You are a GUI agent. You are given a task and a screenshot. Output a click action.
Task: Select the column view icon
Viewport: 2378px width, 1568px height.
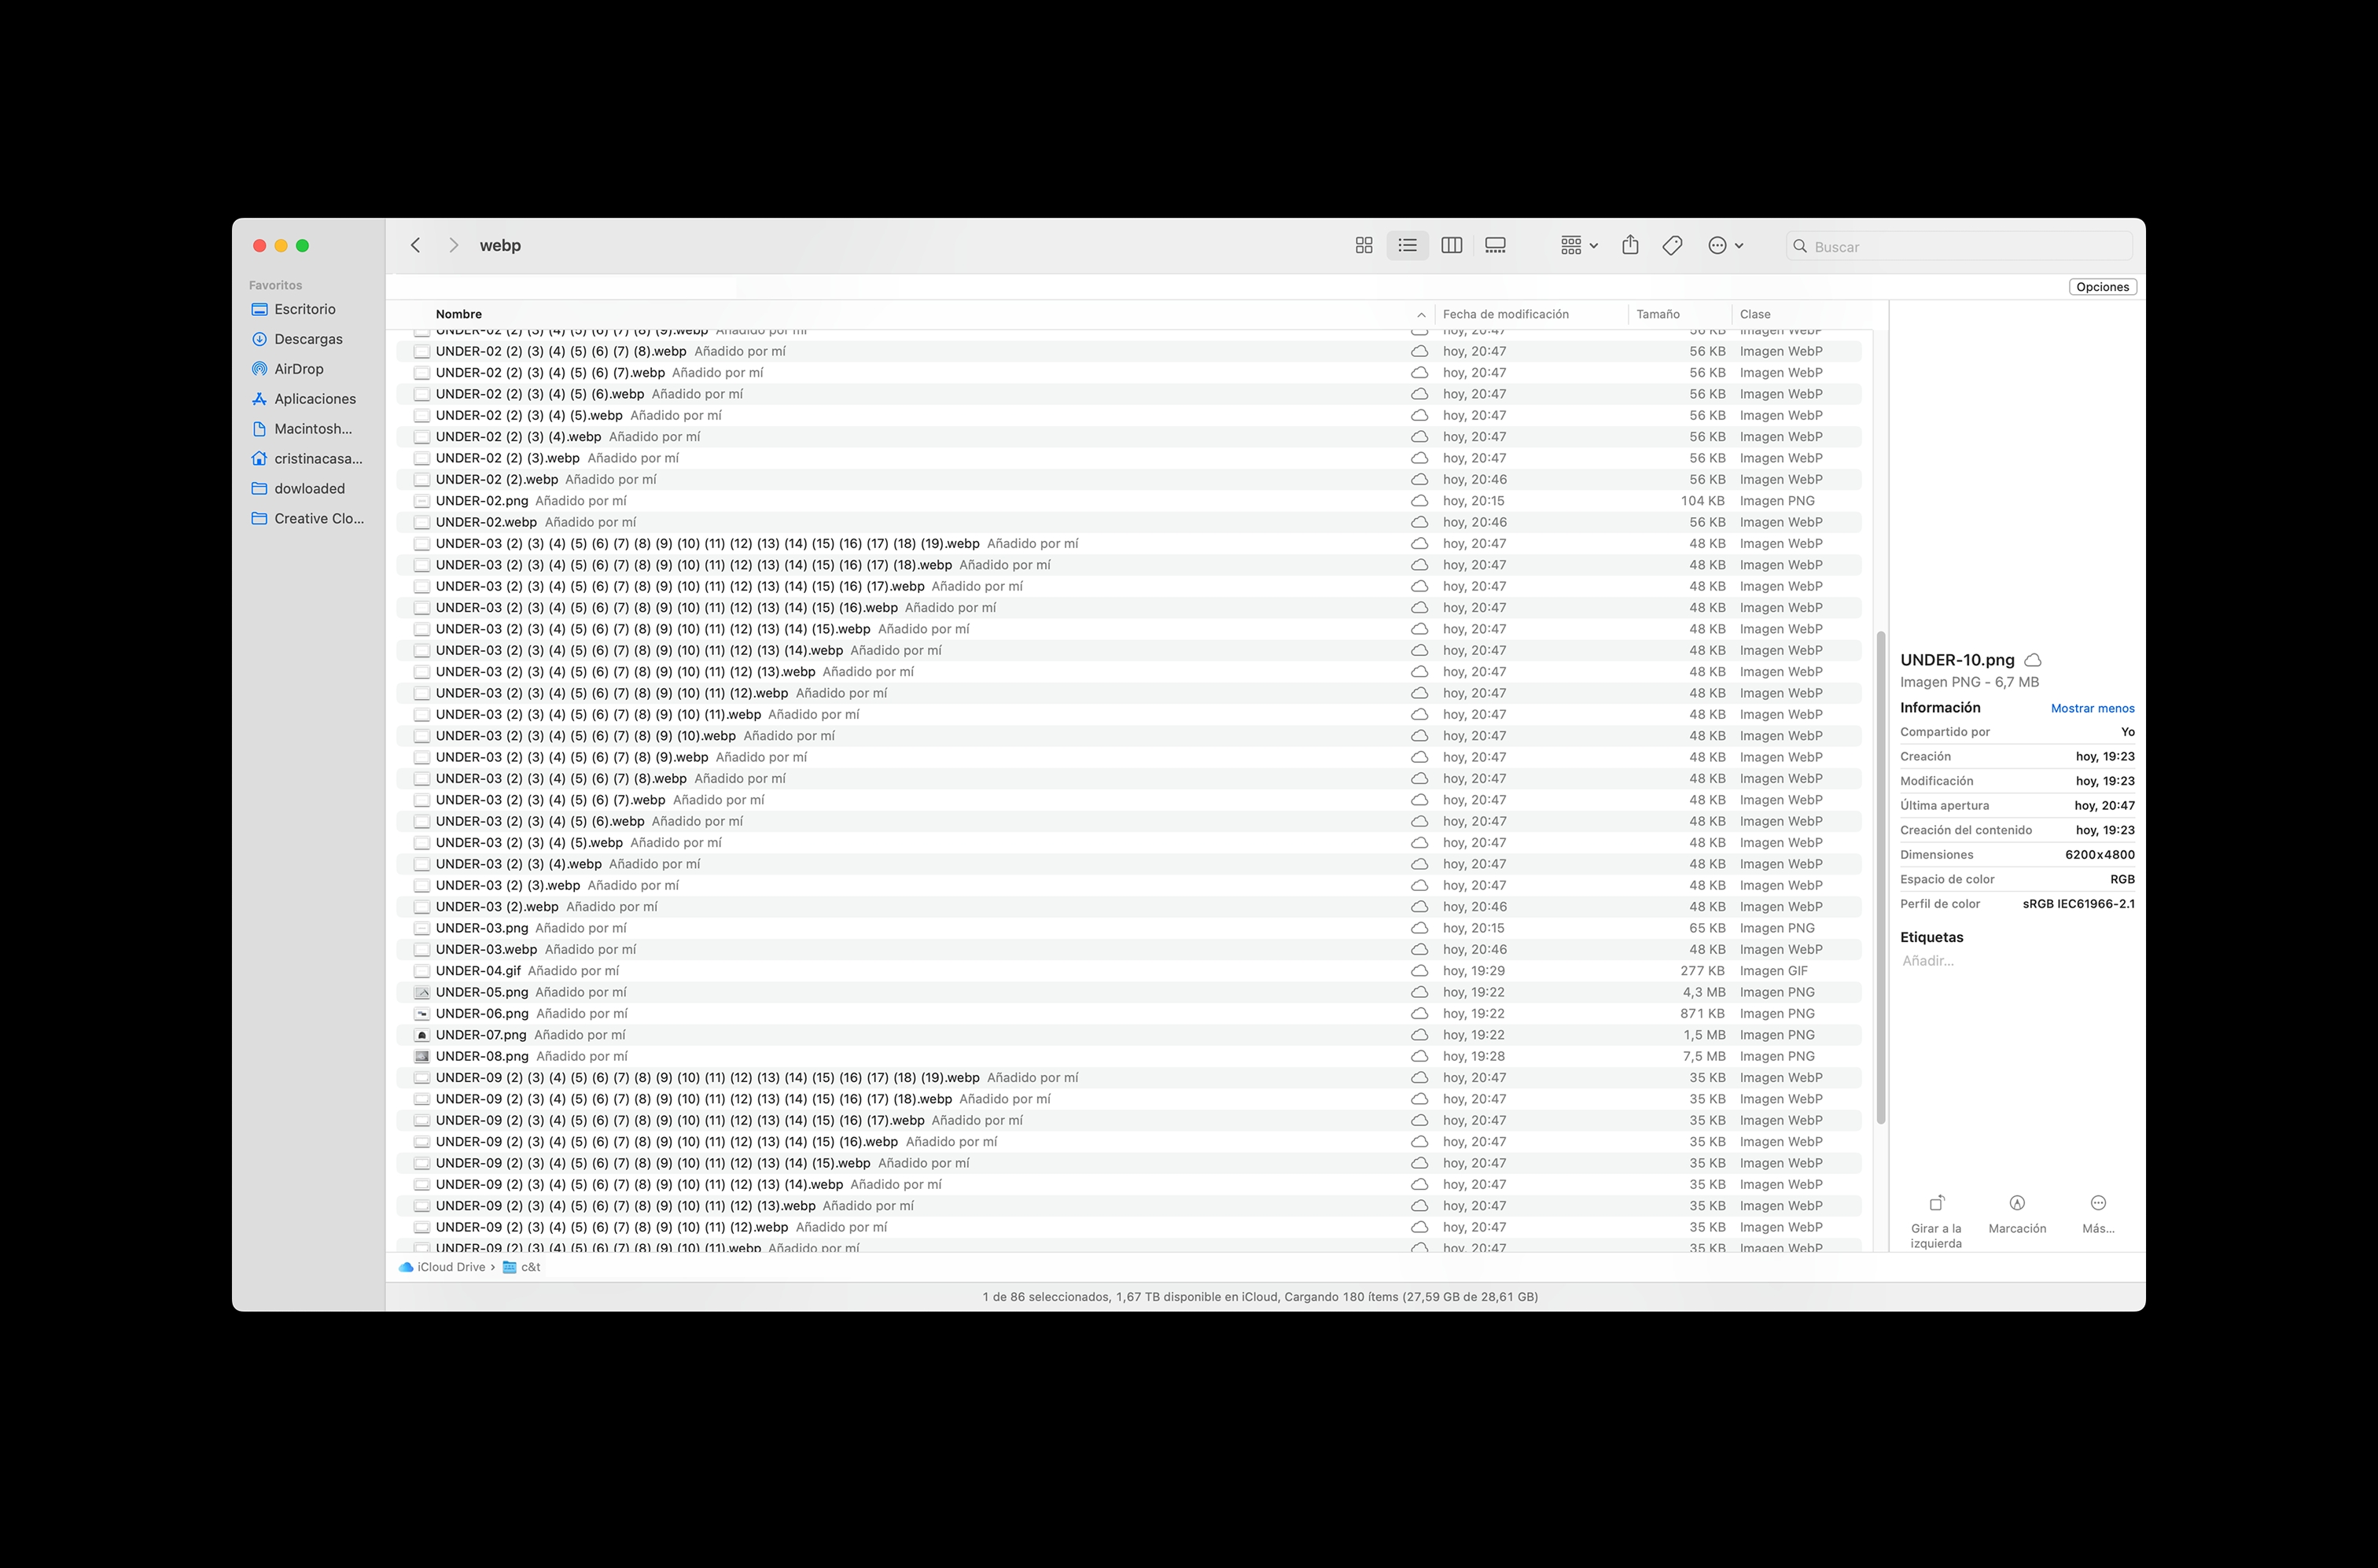point(1452,245)
